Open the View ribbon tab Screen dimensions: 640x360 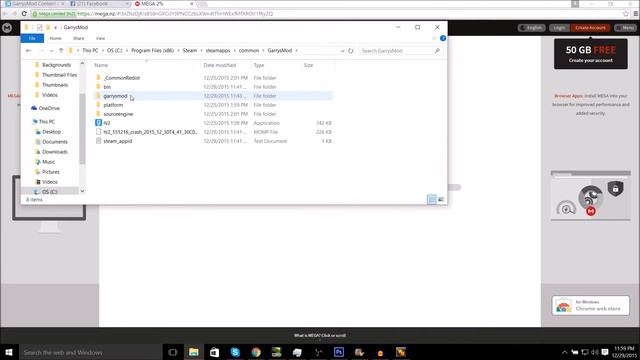[100, 38]
